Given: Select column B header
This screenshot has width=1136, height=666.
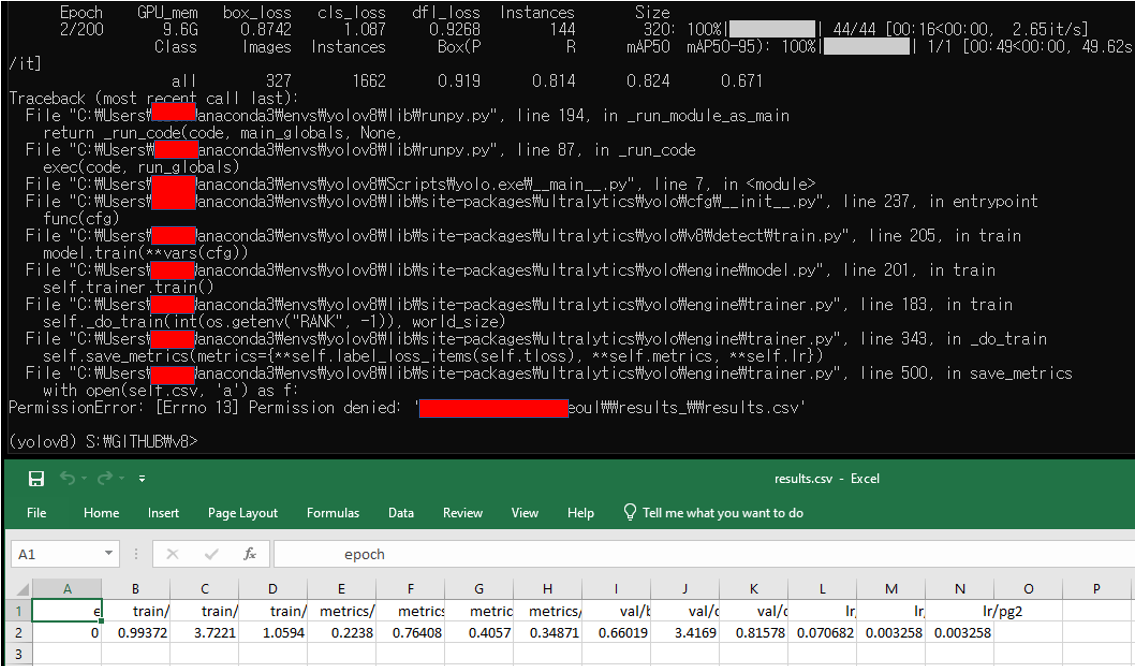Looking at the screenshot, I should [135, 588].
